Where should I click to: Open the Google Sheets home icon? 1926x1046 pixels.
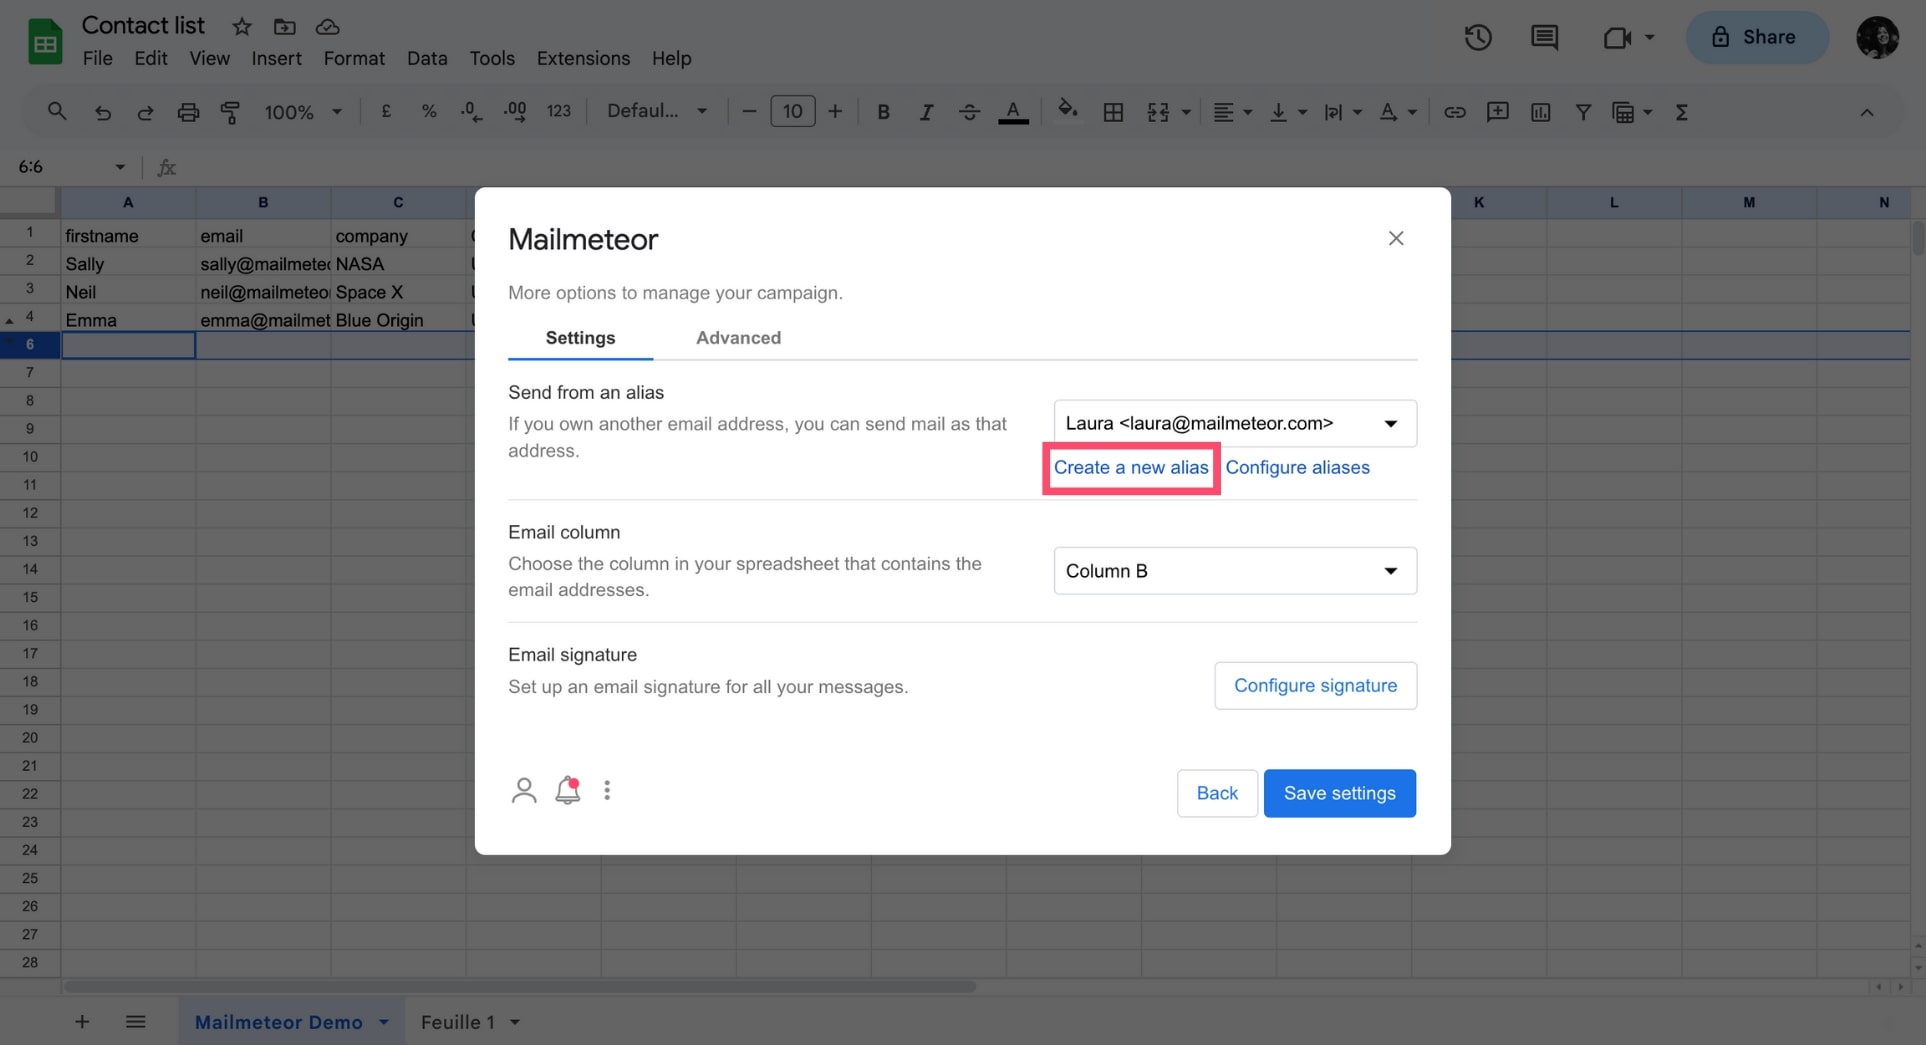pos(45,42)
